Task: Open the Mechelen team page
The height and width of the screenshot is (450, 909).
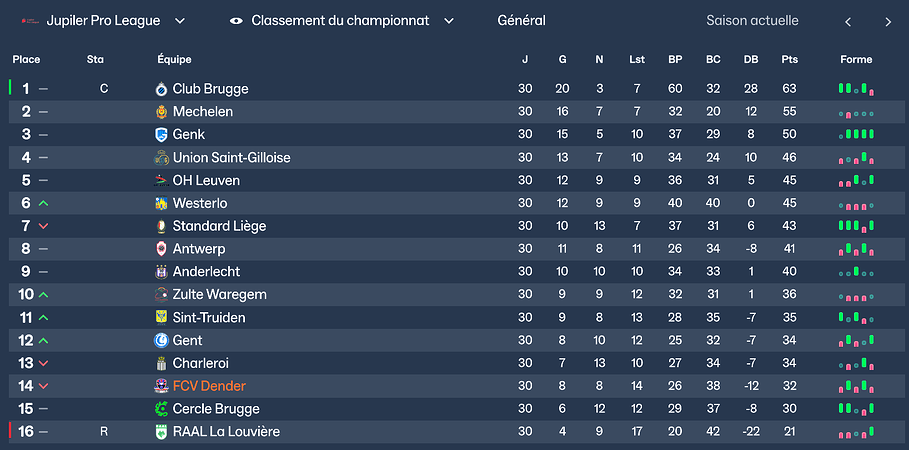Action: [203, 112]
